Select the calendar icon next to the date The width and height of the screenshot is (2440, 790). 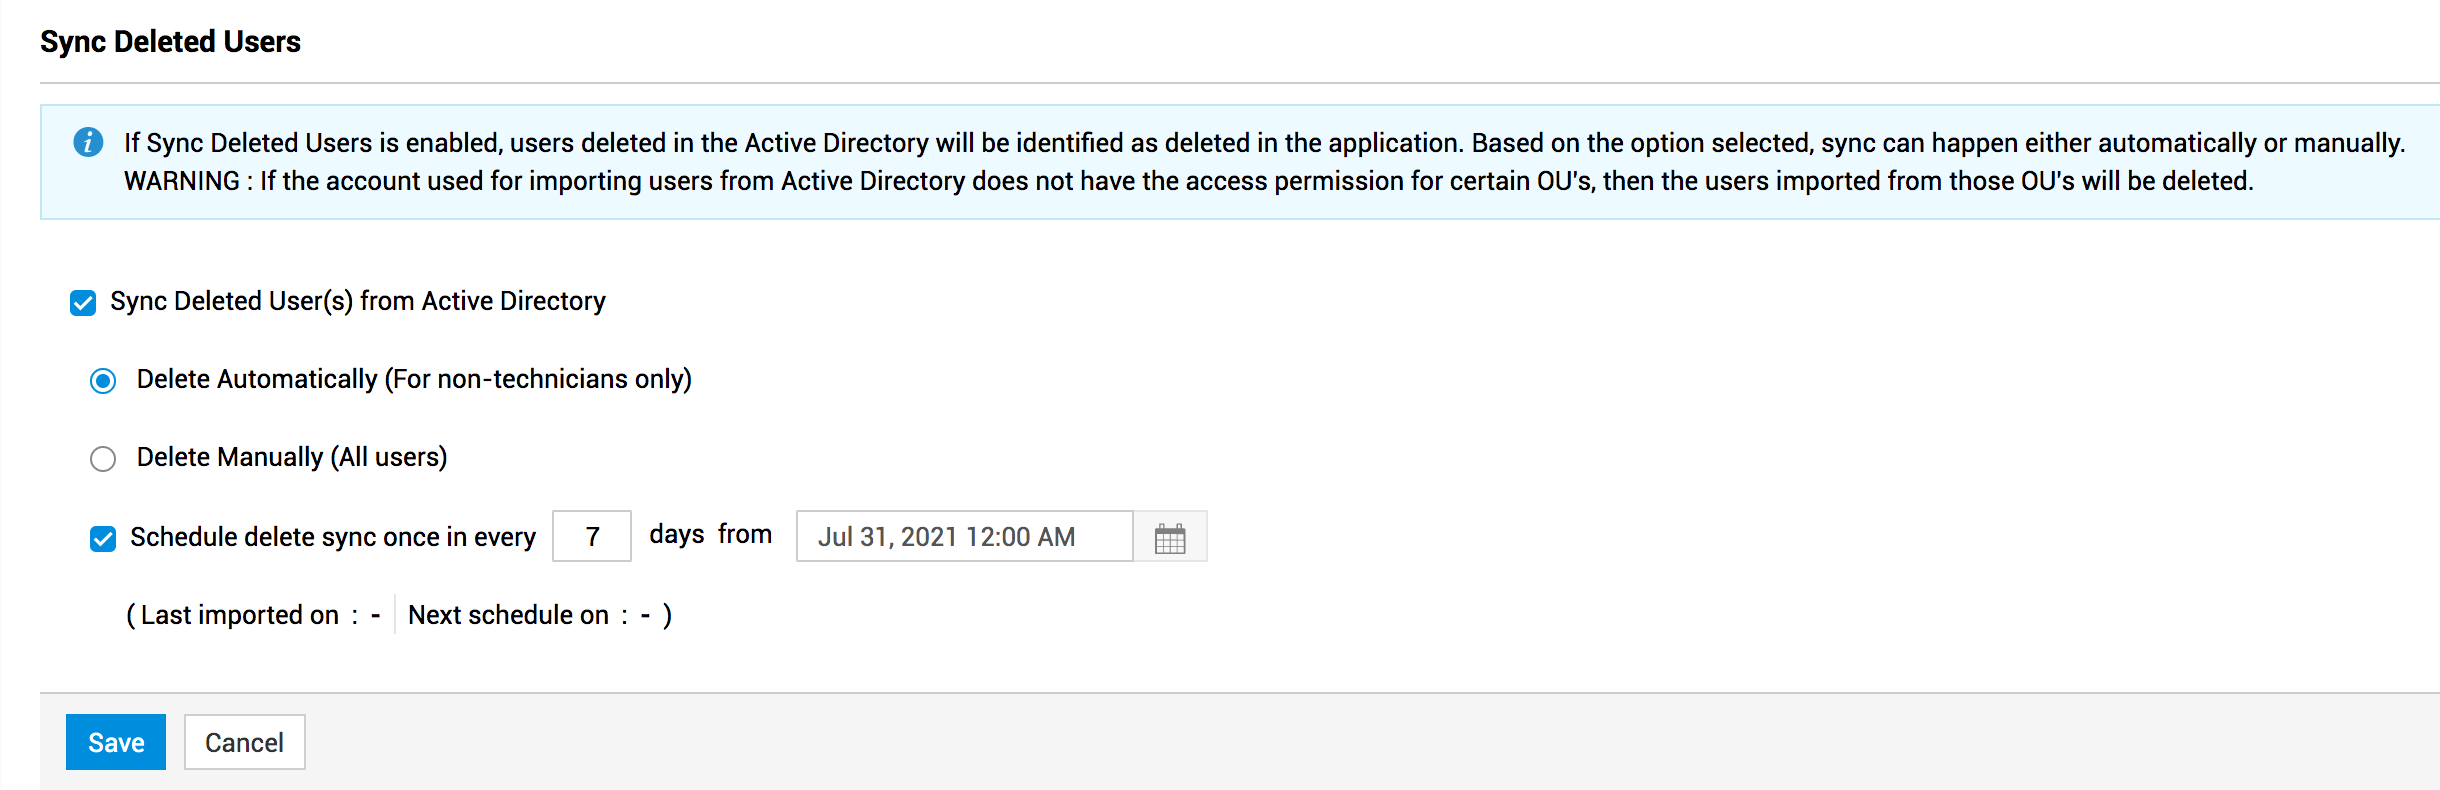(x=1171, y=537)
